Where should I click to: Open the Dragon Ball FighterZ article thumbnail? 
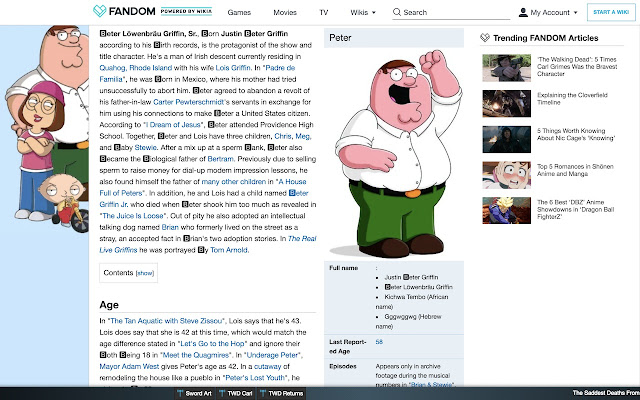pyautogui.click(x=507, y=211)
